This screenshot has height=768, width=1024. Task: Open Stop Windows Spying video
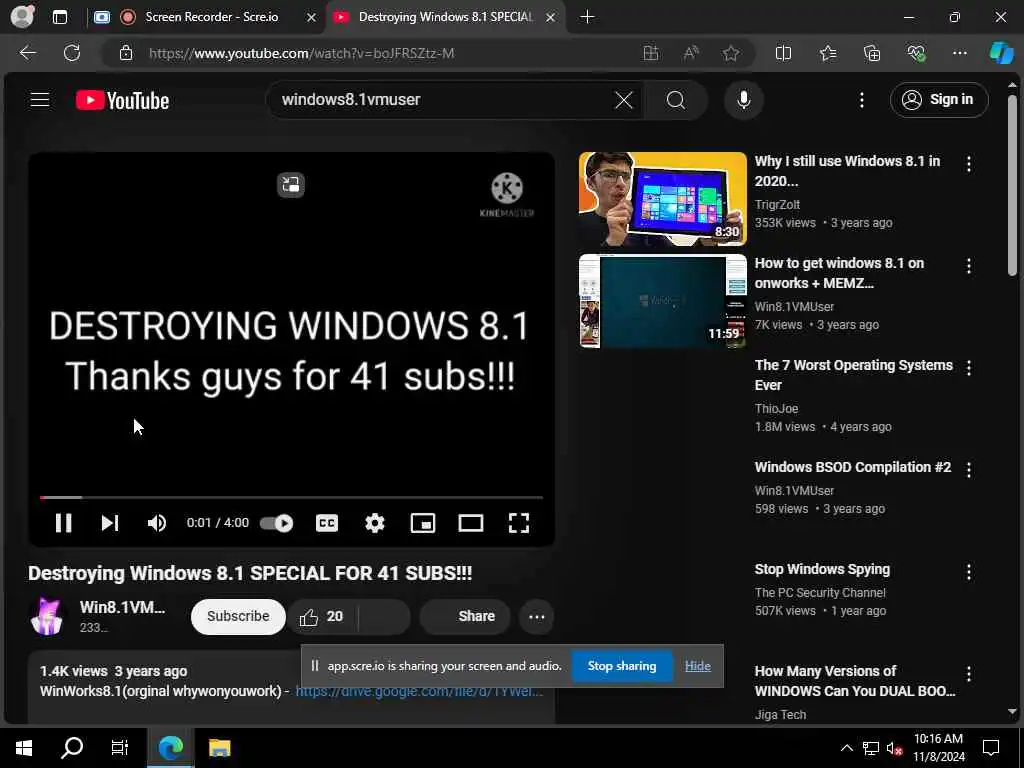(822, 569)
